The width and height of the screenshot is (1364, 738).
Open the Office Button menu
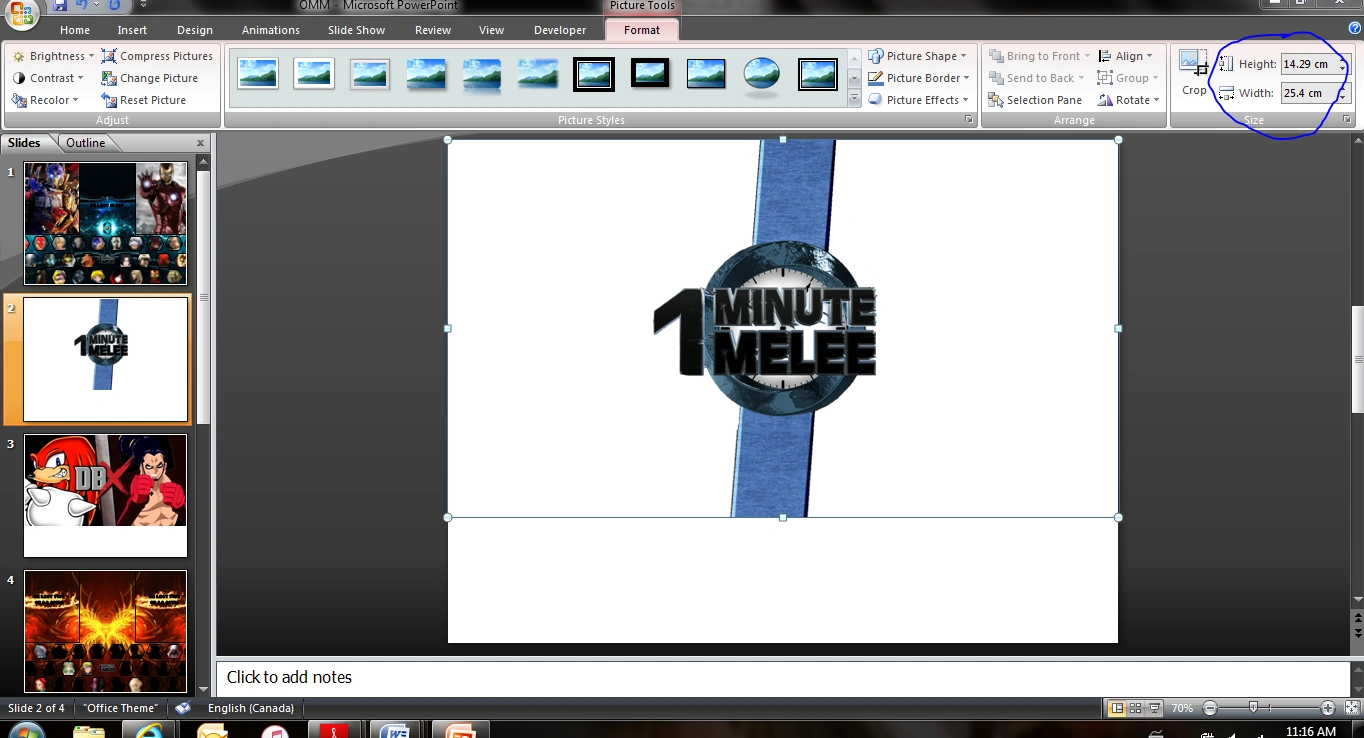(x=20, y=14)
